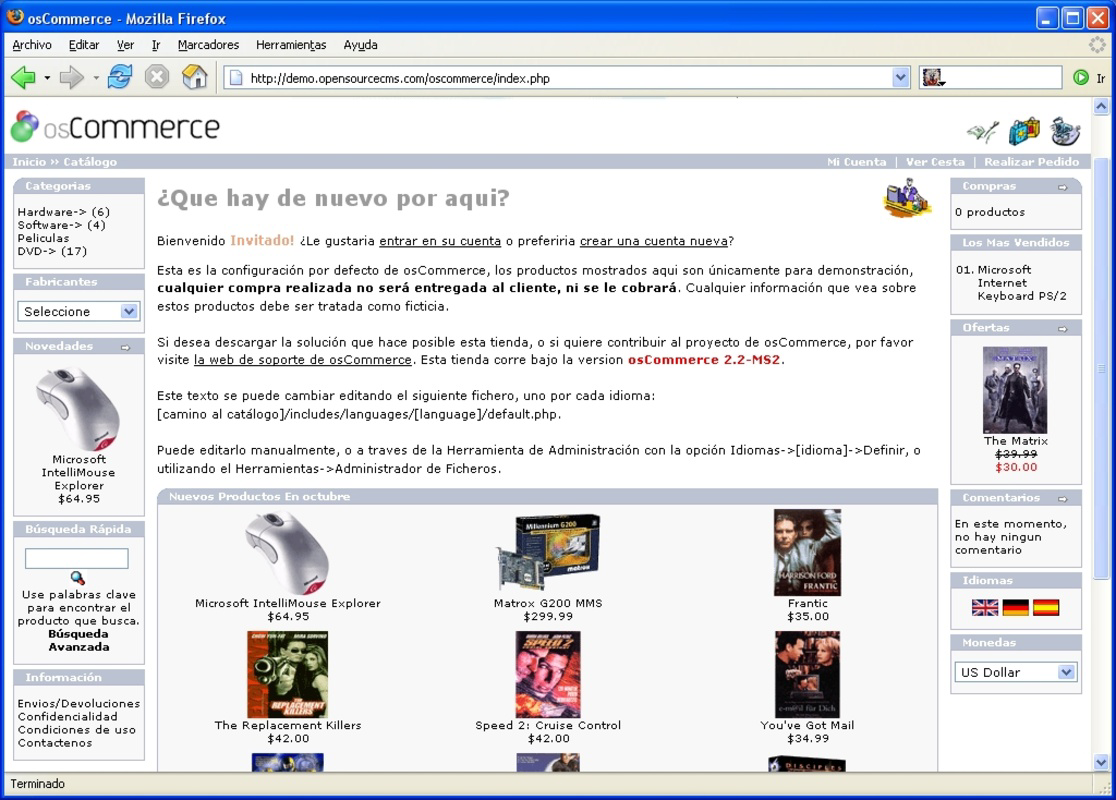Viewport: 1116px width, 800px height.
Task: Open the Herramientas menu
Action: (291, 45)
